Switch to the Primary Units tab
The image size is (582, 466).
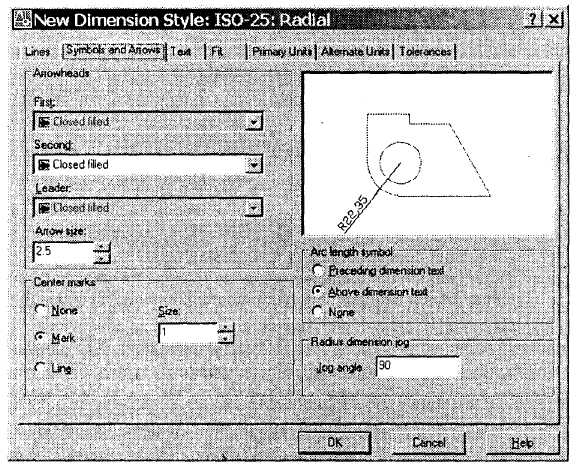coord(282,52)
